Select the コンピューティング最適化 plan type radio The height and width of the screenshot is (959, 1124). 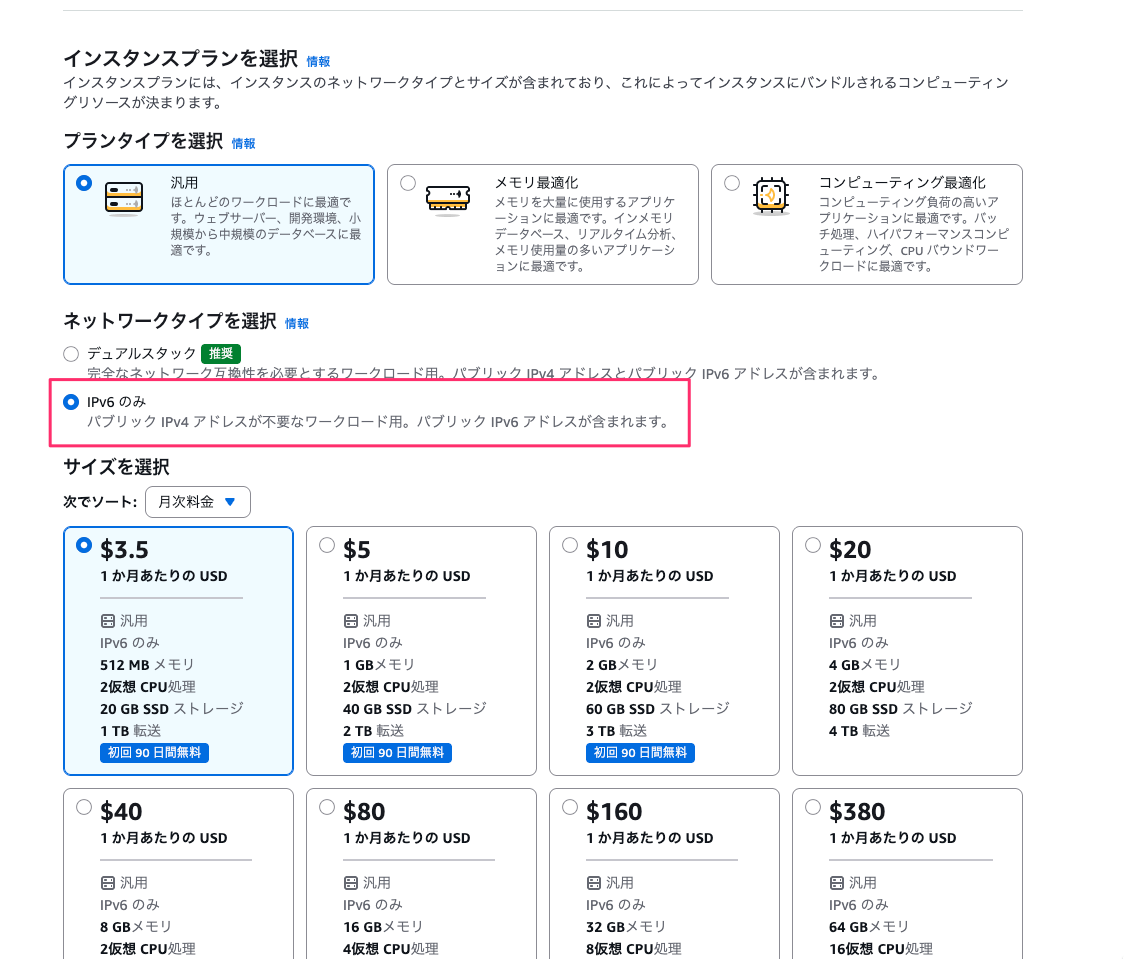(x=732, y=183)
